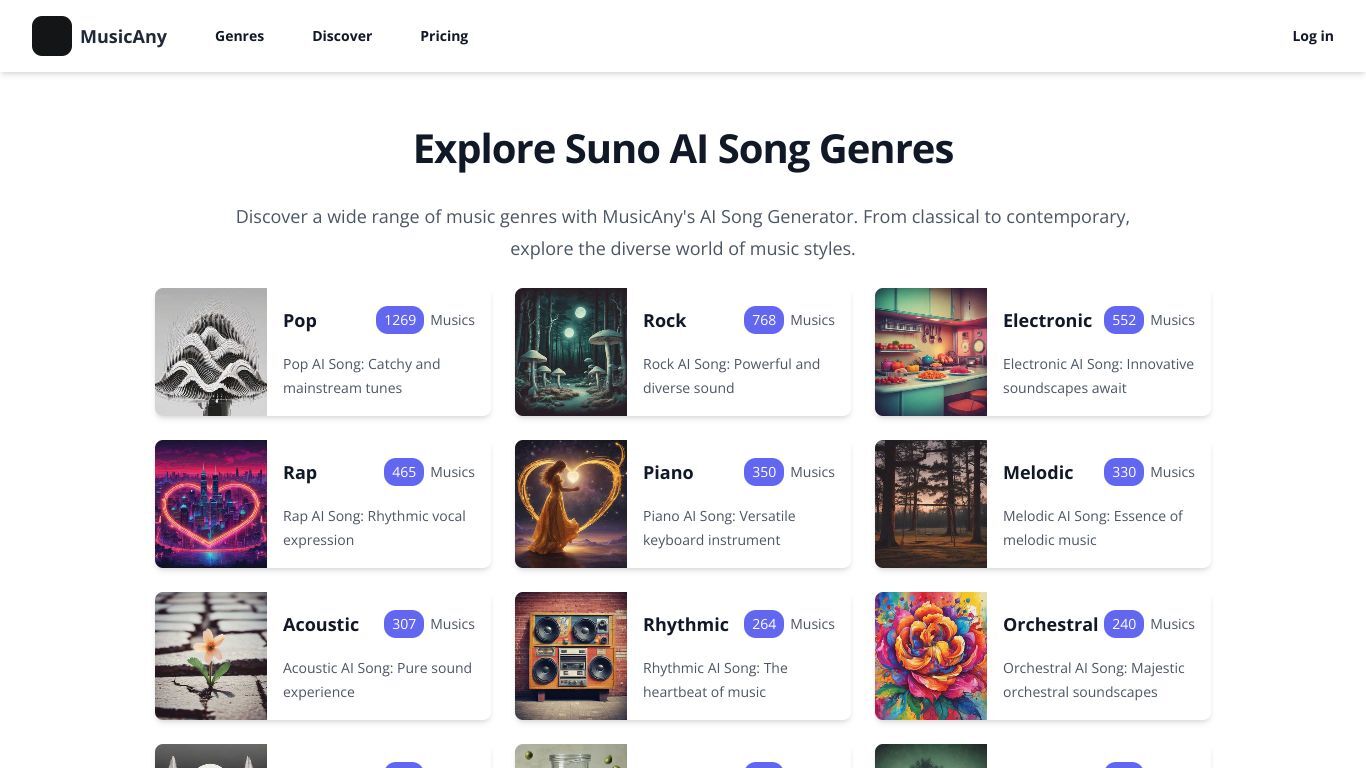Open the Genres menu item
This screenshot has height=768, width=1366.
coord(239,36)
